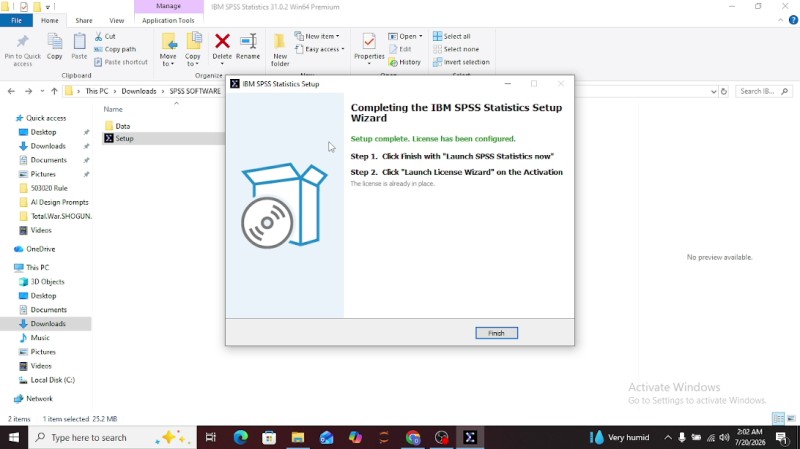Click the Manage contextual tab
The height and width of the screenshot is (449, 800).
(x=168, y=6)
